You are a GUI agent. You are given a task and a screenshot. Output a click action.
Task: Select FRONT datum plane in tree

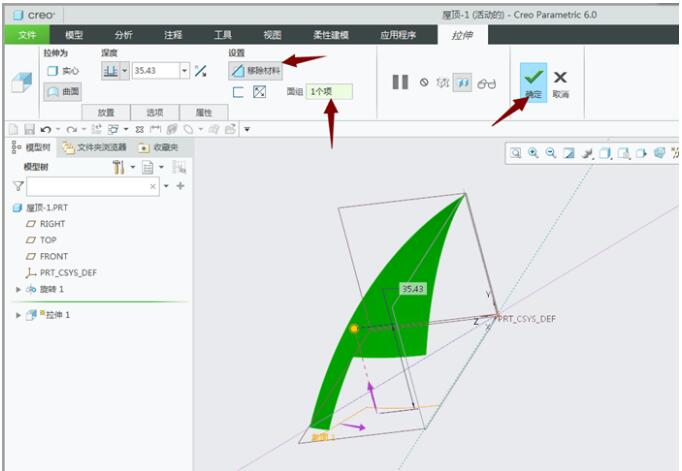47,256
